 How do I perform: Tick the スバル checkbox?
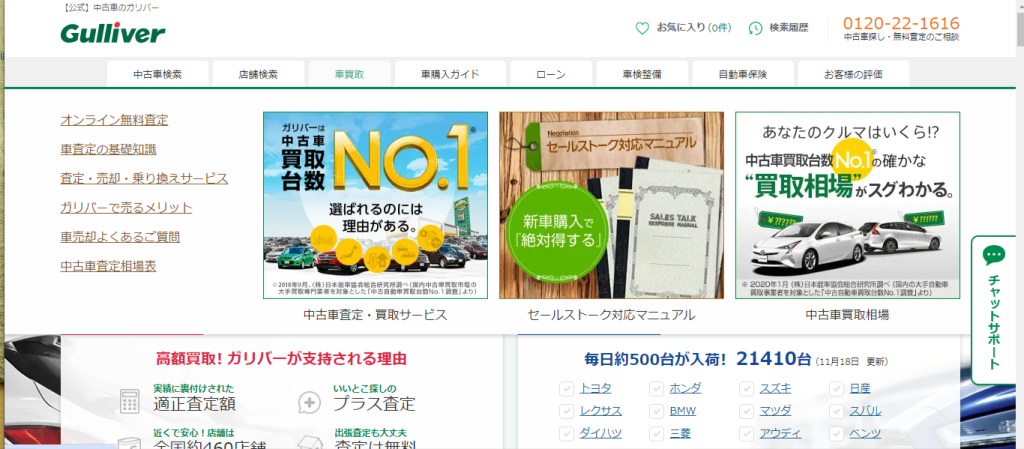pyautogui.click(x=837, y=412)
